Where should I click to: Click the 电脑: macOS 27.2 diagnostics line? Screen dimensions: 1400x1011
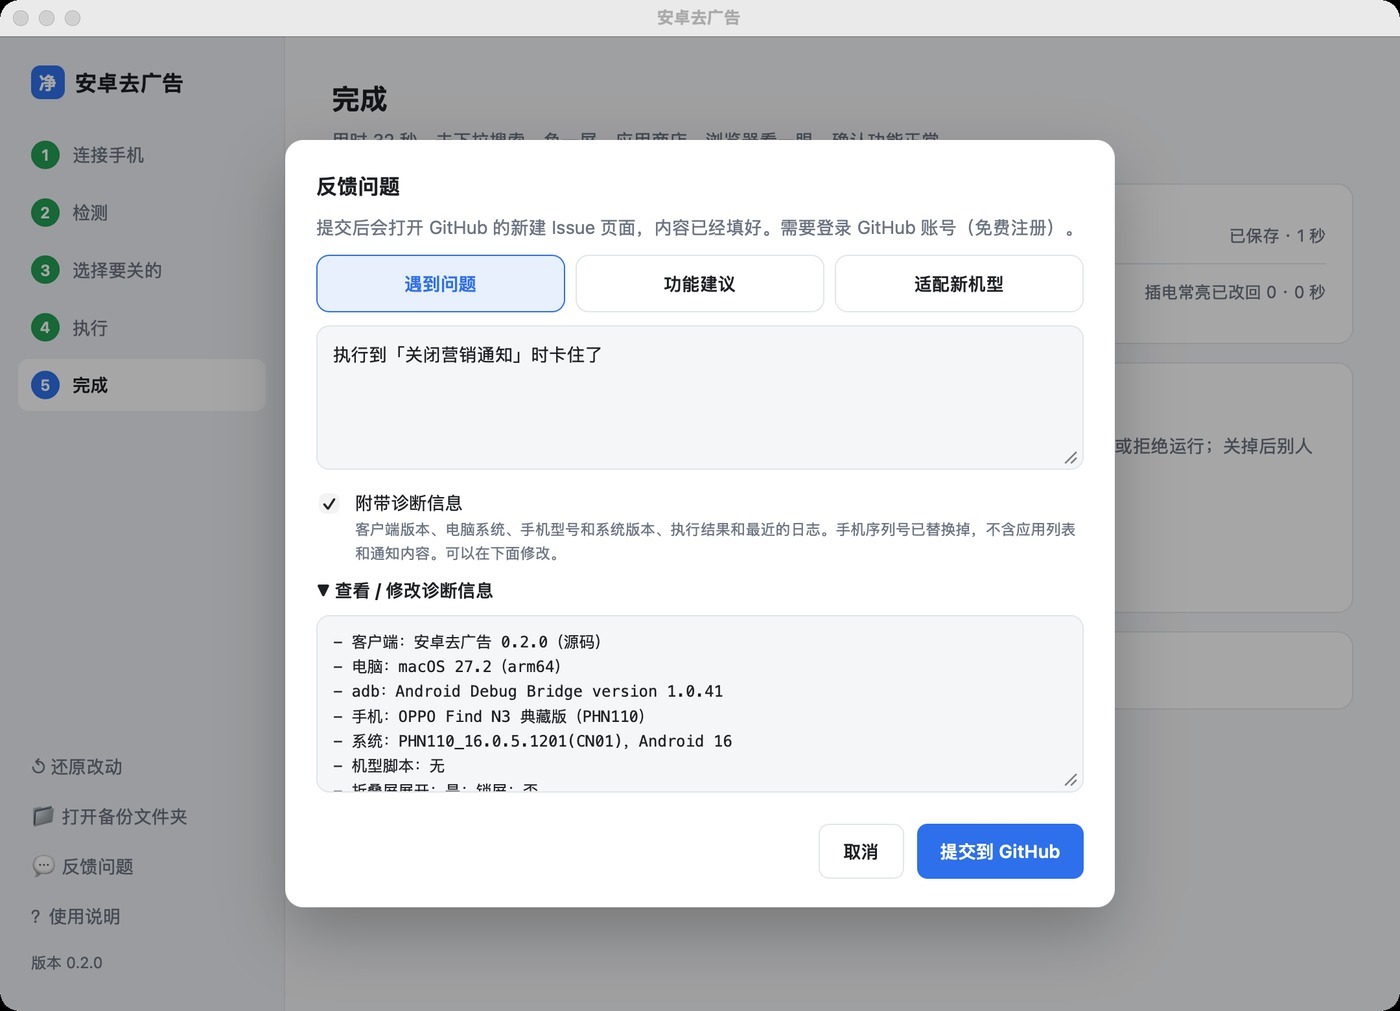coord(447,666)
